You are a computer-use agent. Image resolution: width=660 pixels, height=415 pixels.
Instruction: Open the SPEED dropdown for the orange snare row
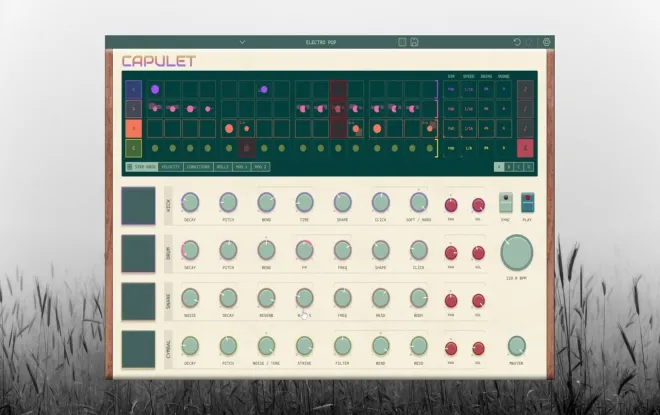468,128
